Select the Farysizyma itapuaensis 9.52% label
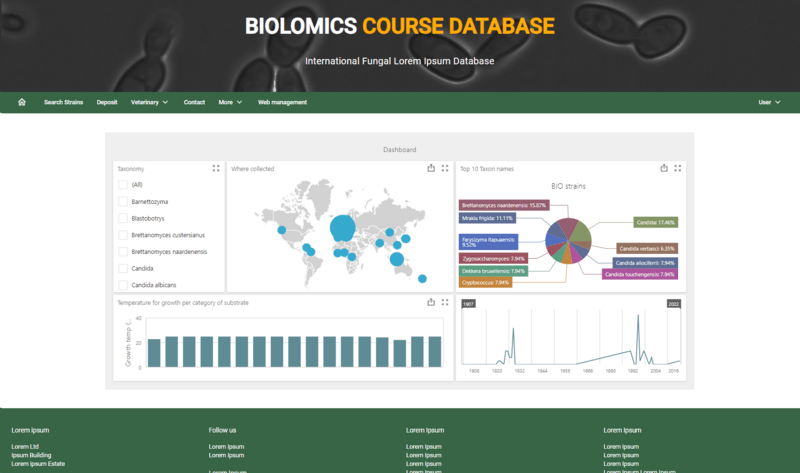This screenshot has height=473, width=800. [x=488, y=242]
